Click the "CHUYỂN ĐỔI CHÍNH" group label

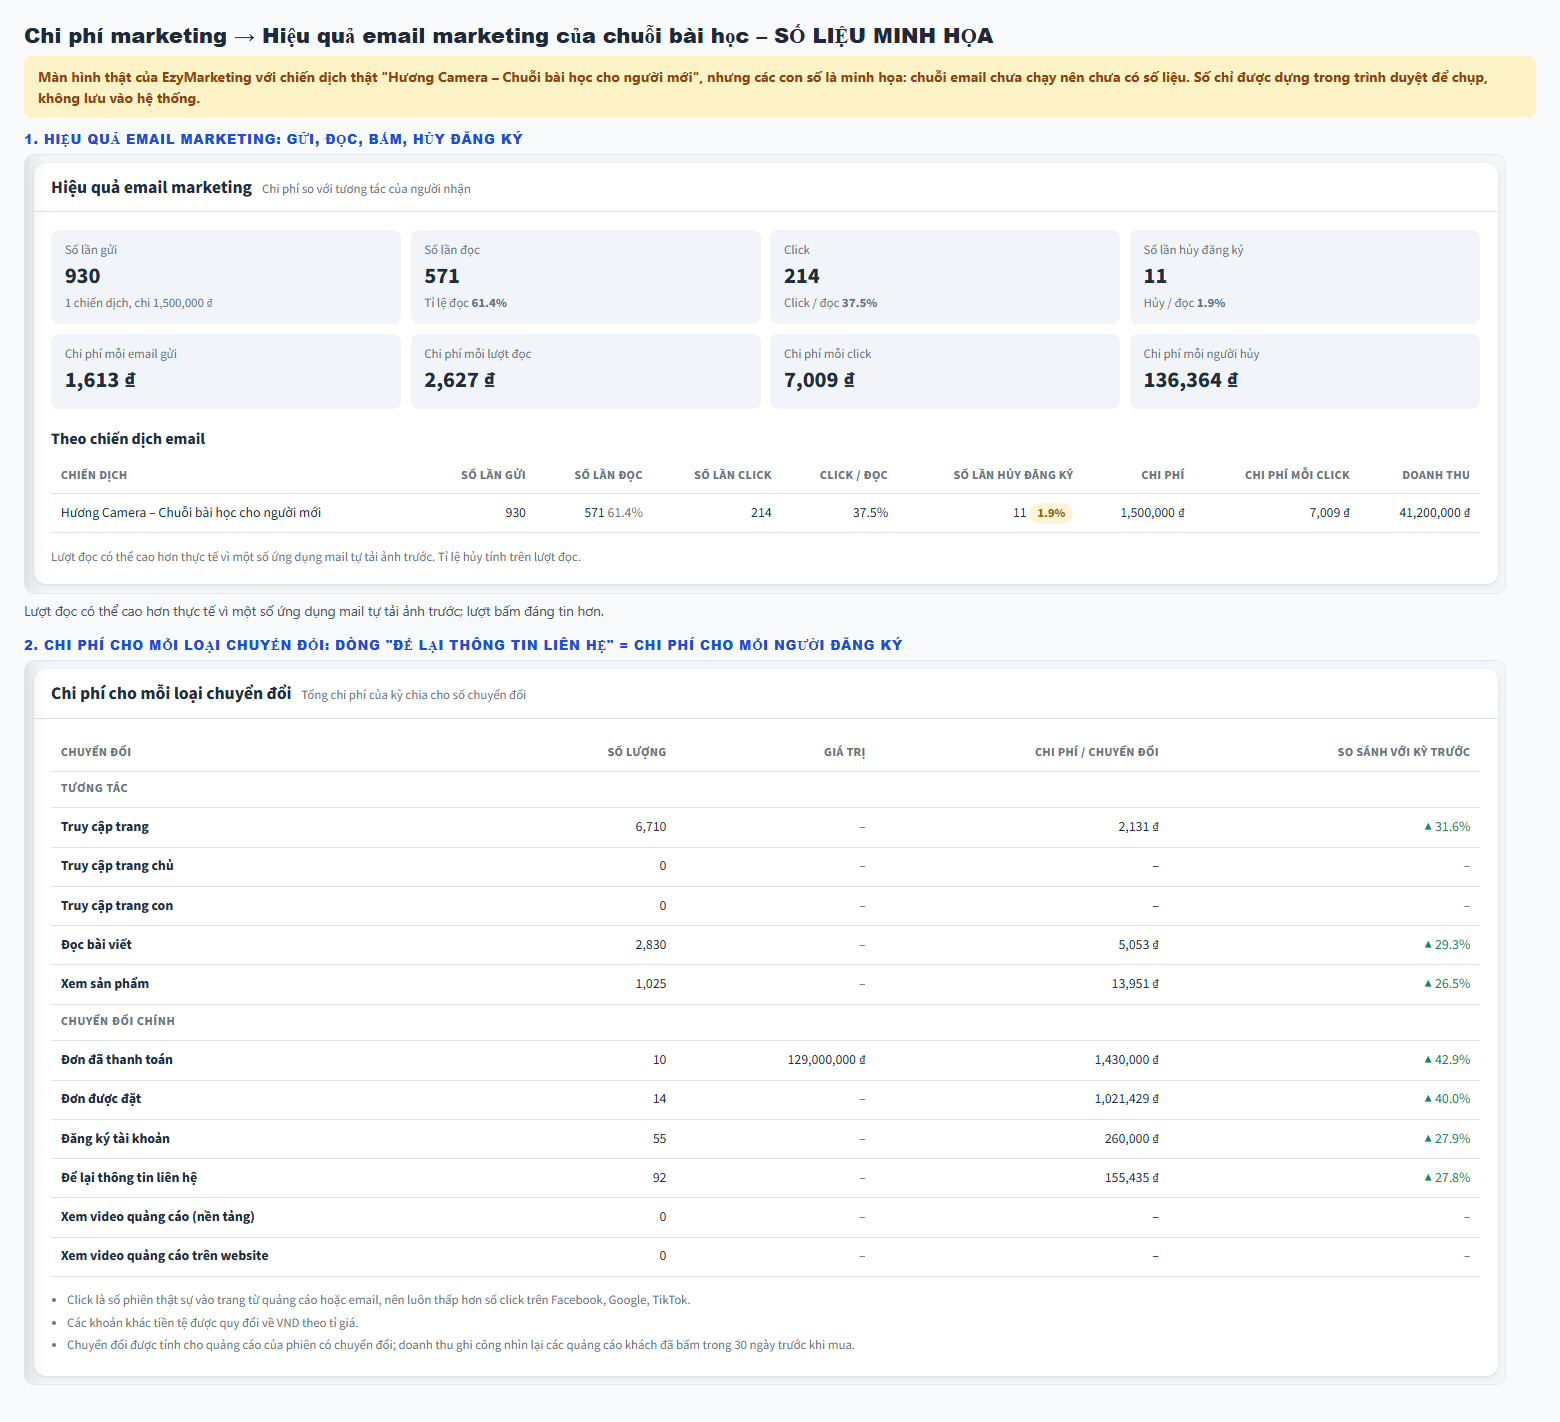point(118,1021)
